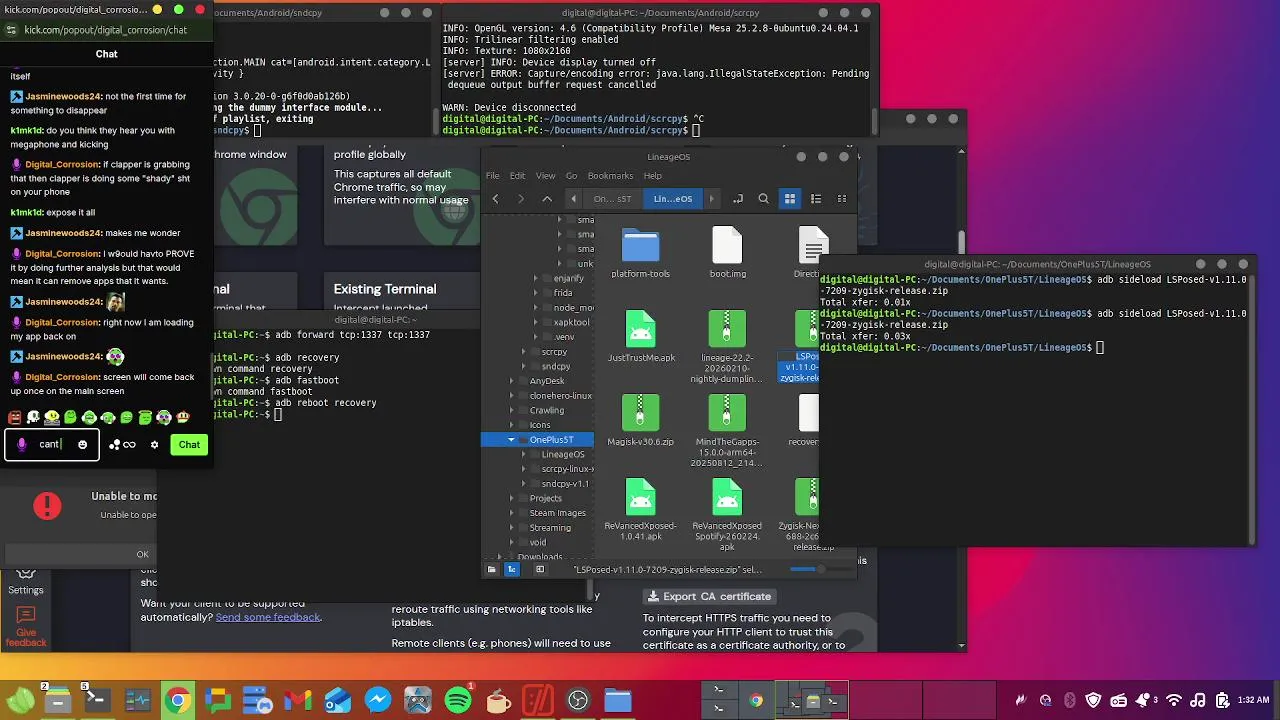Viewport: 1280px width, 720px height.
Task: Open the Help menu in the file manager
Action: pos(652,176)
